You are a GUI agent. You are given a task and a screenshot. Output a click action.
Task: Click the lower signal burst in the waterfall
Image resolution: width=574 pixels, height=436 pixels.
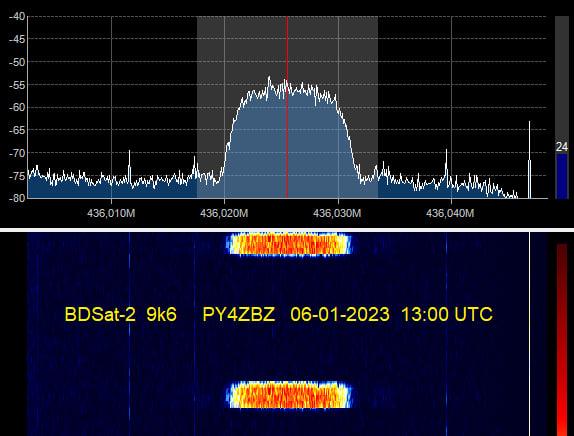coord(288,395)
